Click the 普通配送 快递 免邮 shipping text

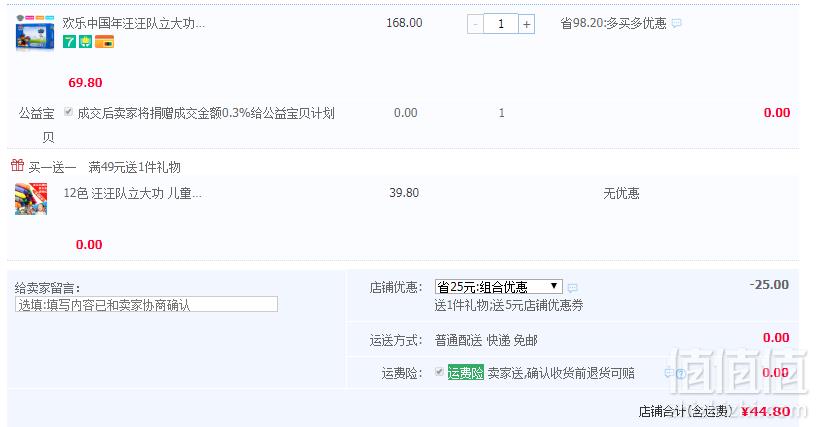click(486, 341)
